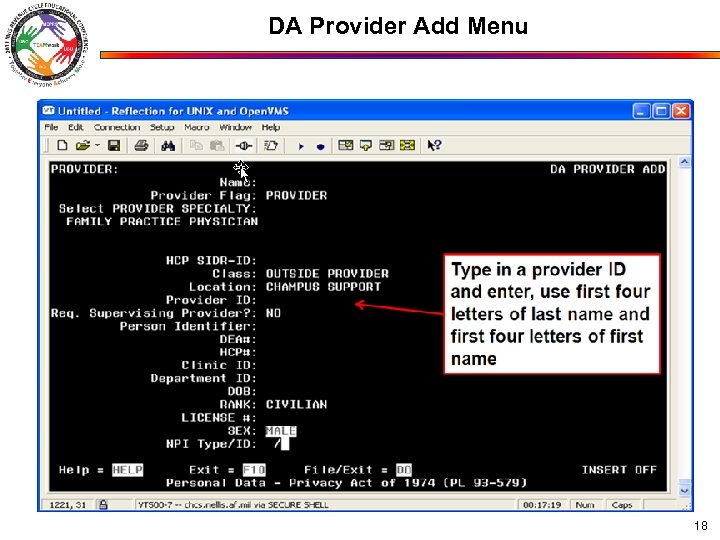Expand the Open folder dropdown arrow
Screen dimensions: 720x540
point(97,146)
